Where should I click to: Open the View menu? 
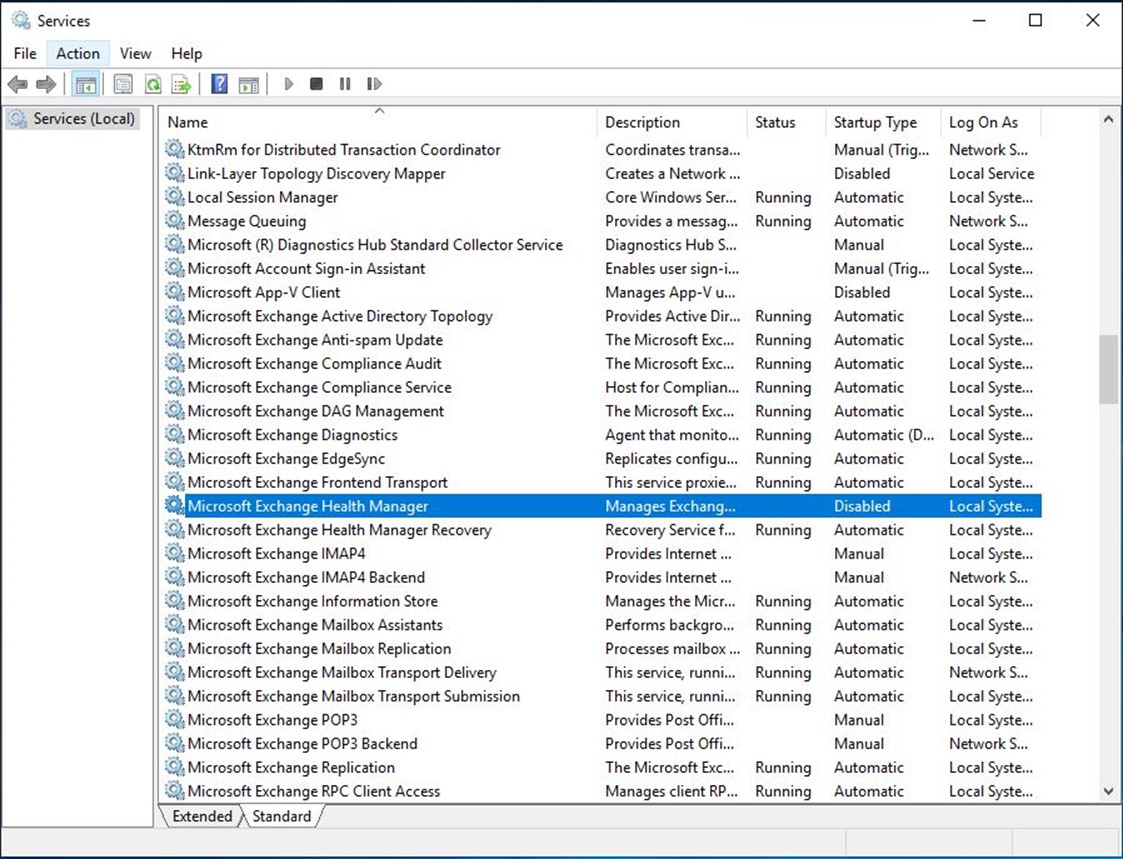tap(135, 54)
